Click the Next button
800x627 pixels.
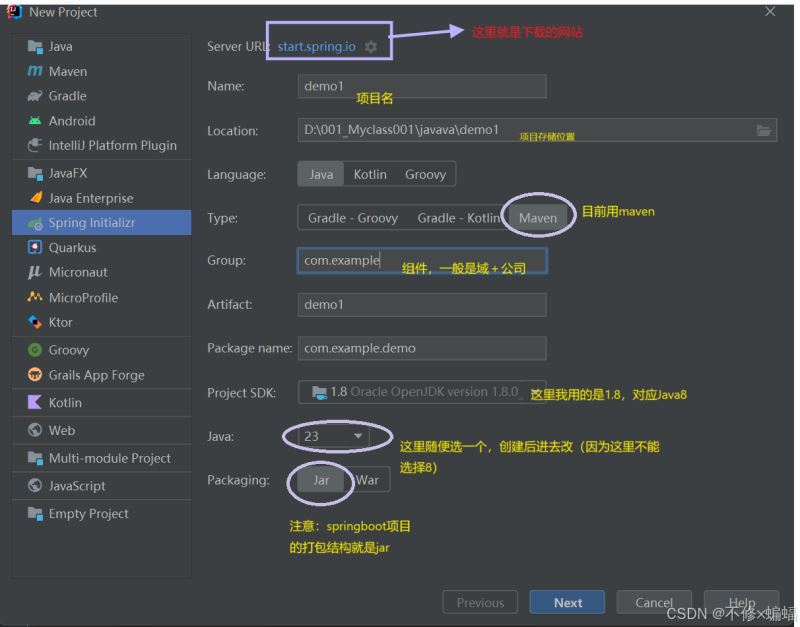567,602
